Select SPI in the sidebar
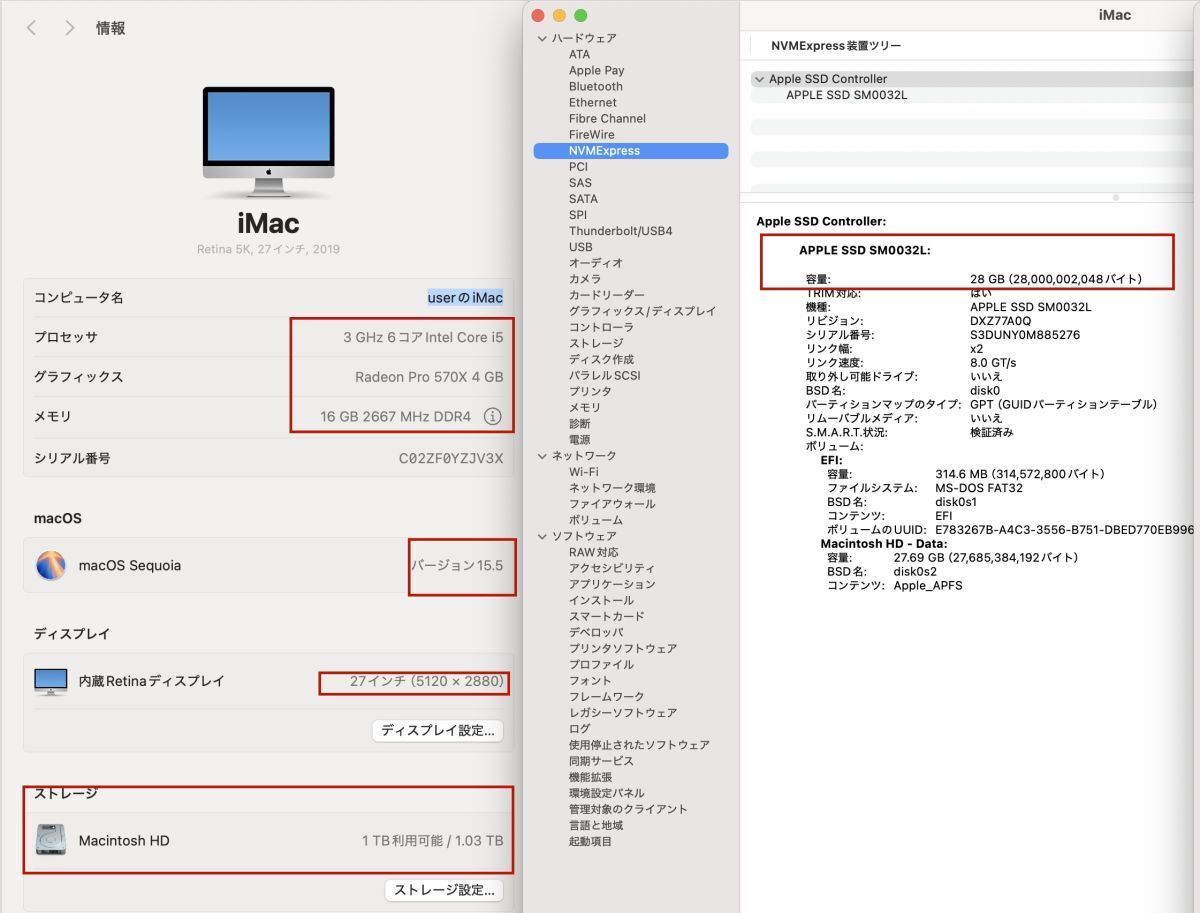Image resolution: width=1200 pixels, height=913 pixels. [578, 214]
